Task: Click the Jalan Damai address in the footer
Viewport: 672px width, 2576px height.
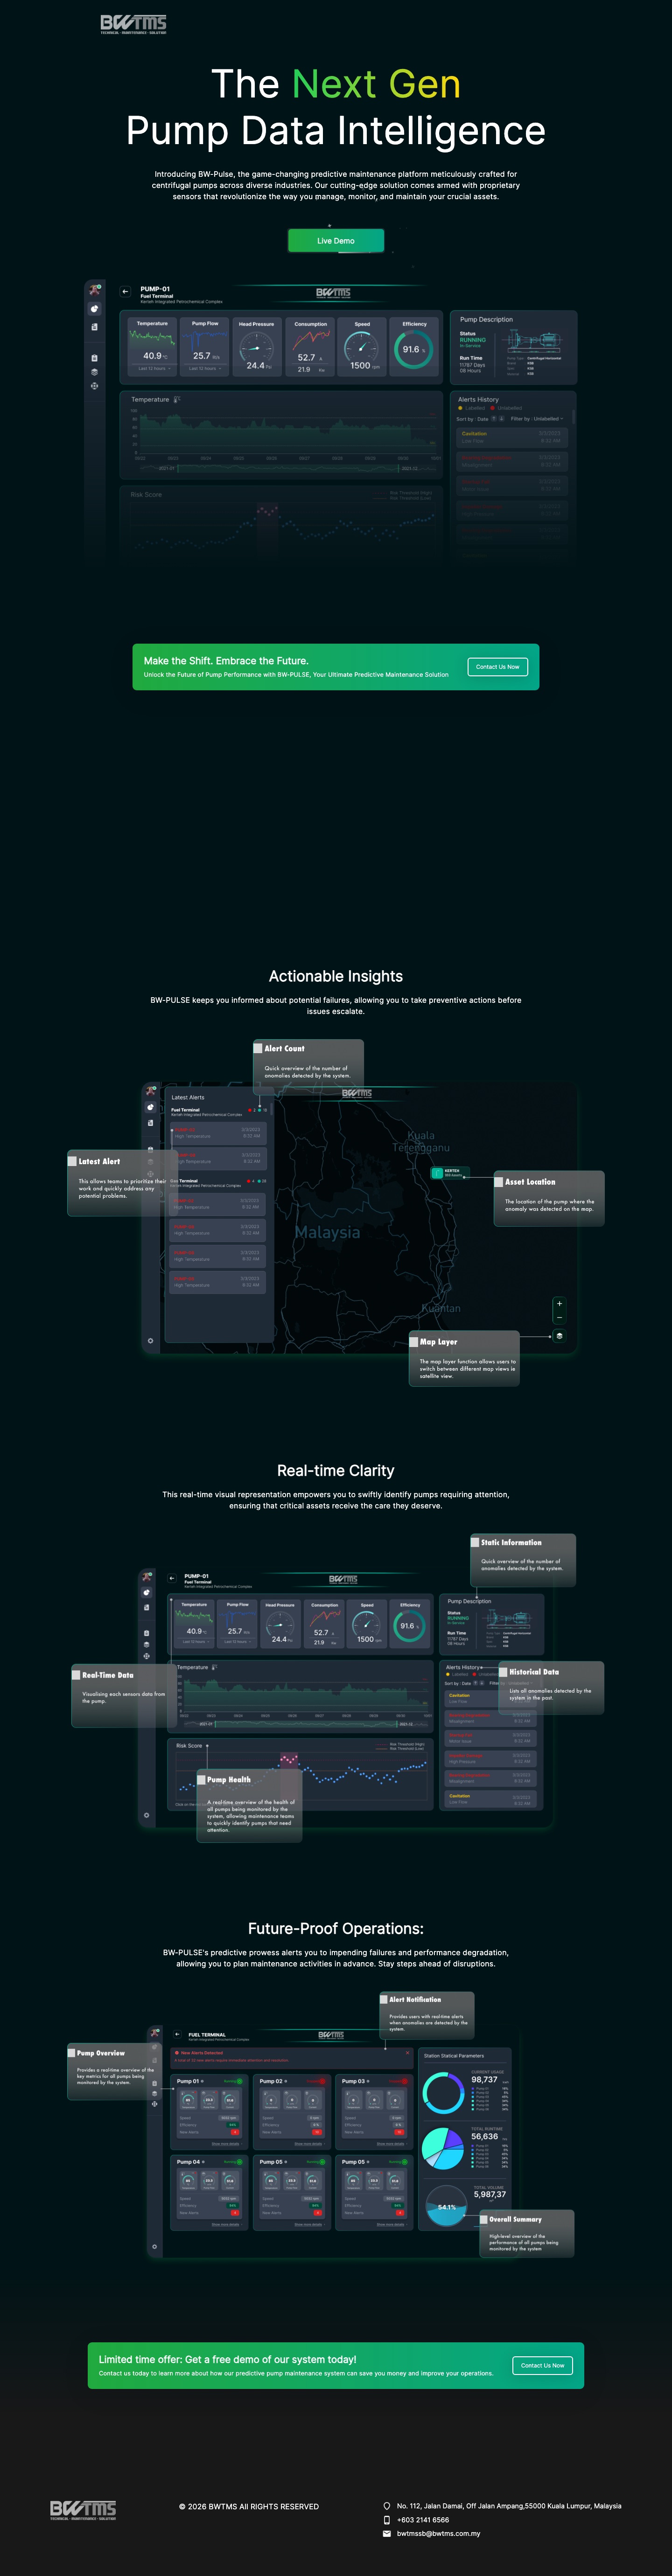Action: click(x=509, y=2506)
